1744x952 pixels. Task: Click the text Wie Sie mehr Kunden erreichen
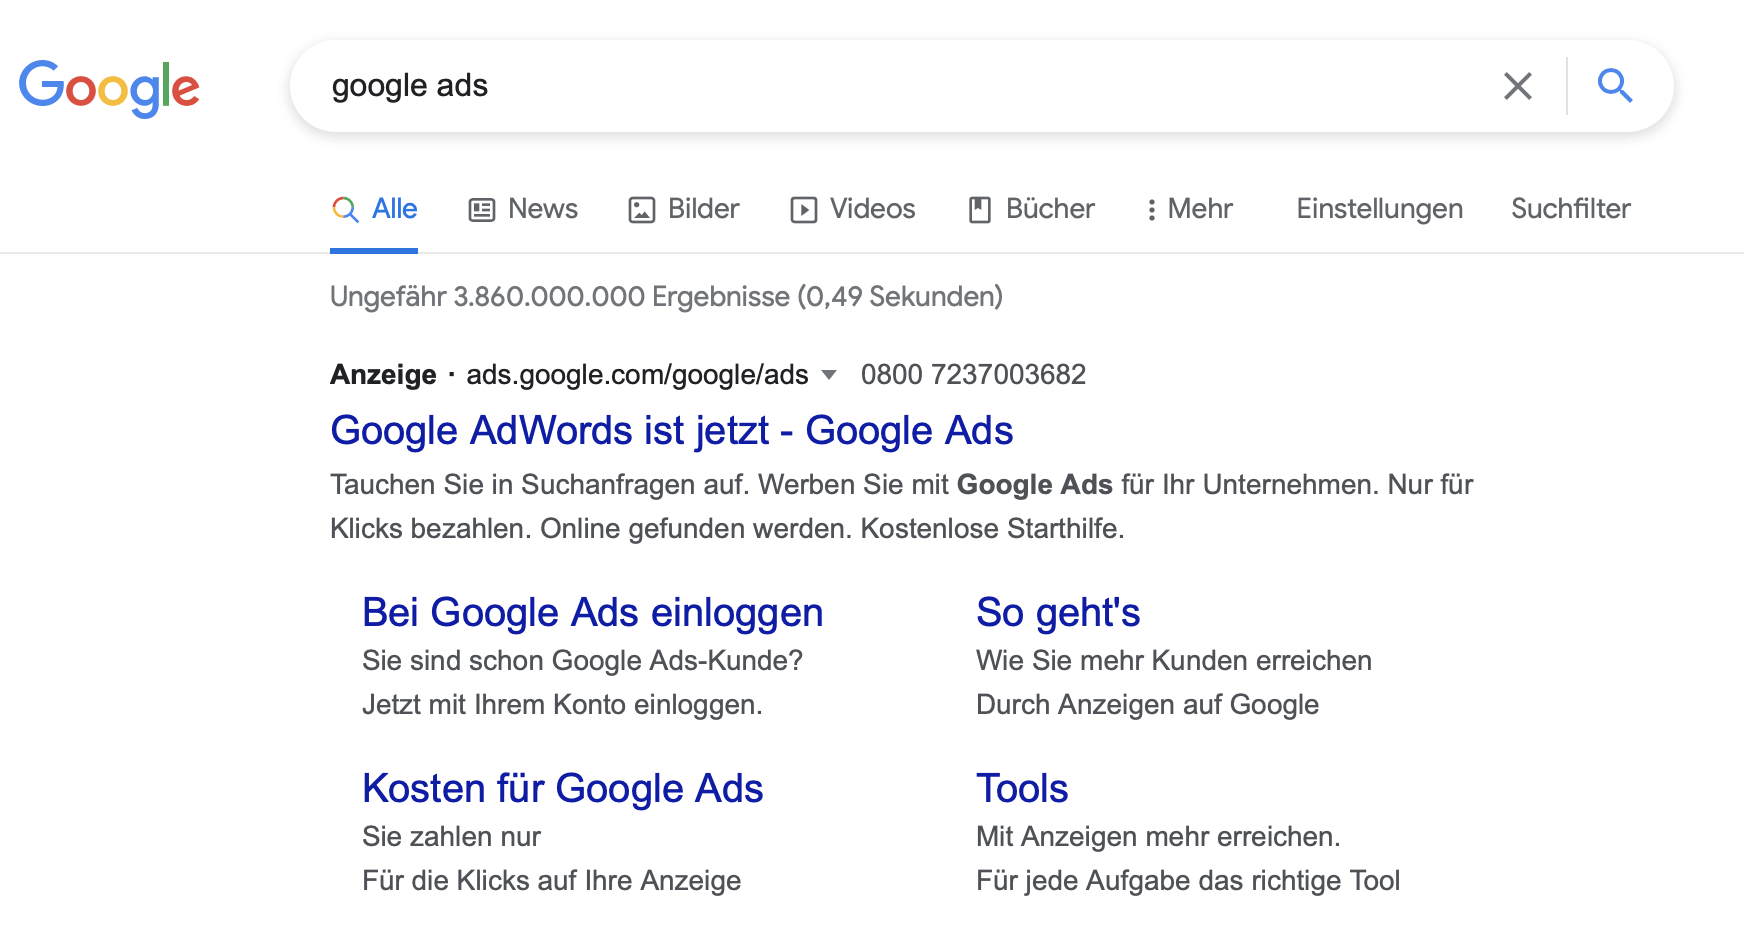coord(1173,660)
